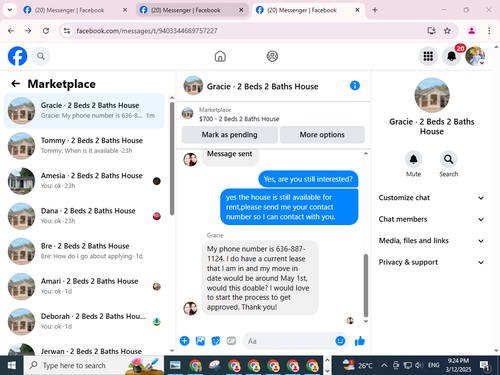
Task: Go to the Home feed icon
Action: pos(220,56)
